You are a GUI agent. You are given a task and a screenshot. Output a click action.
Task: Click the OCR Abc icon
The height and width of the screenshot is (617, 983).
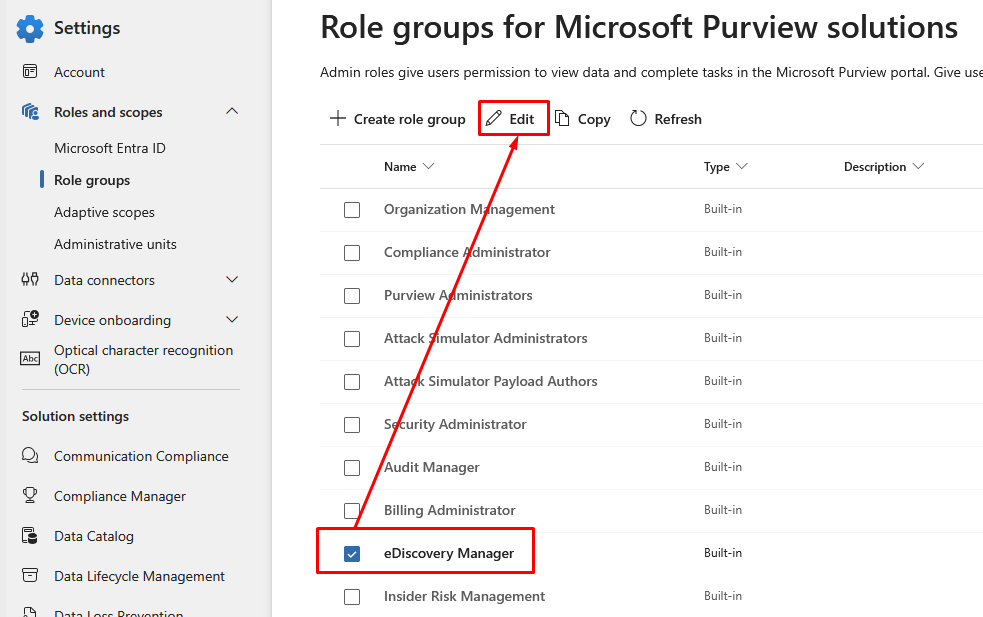click(x=30, y=359)
